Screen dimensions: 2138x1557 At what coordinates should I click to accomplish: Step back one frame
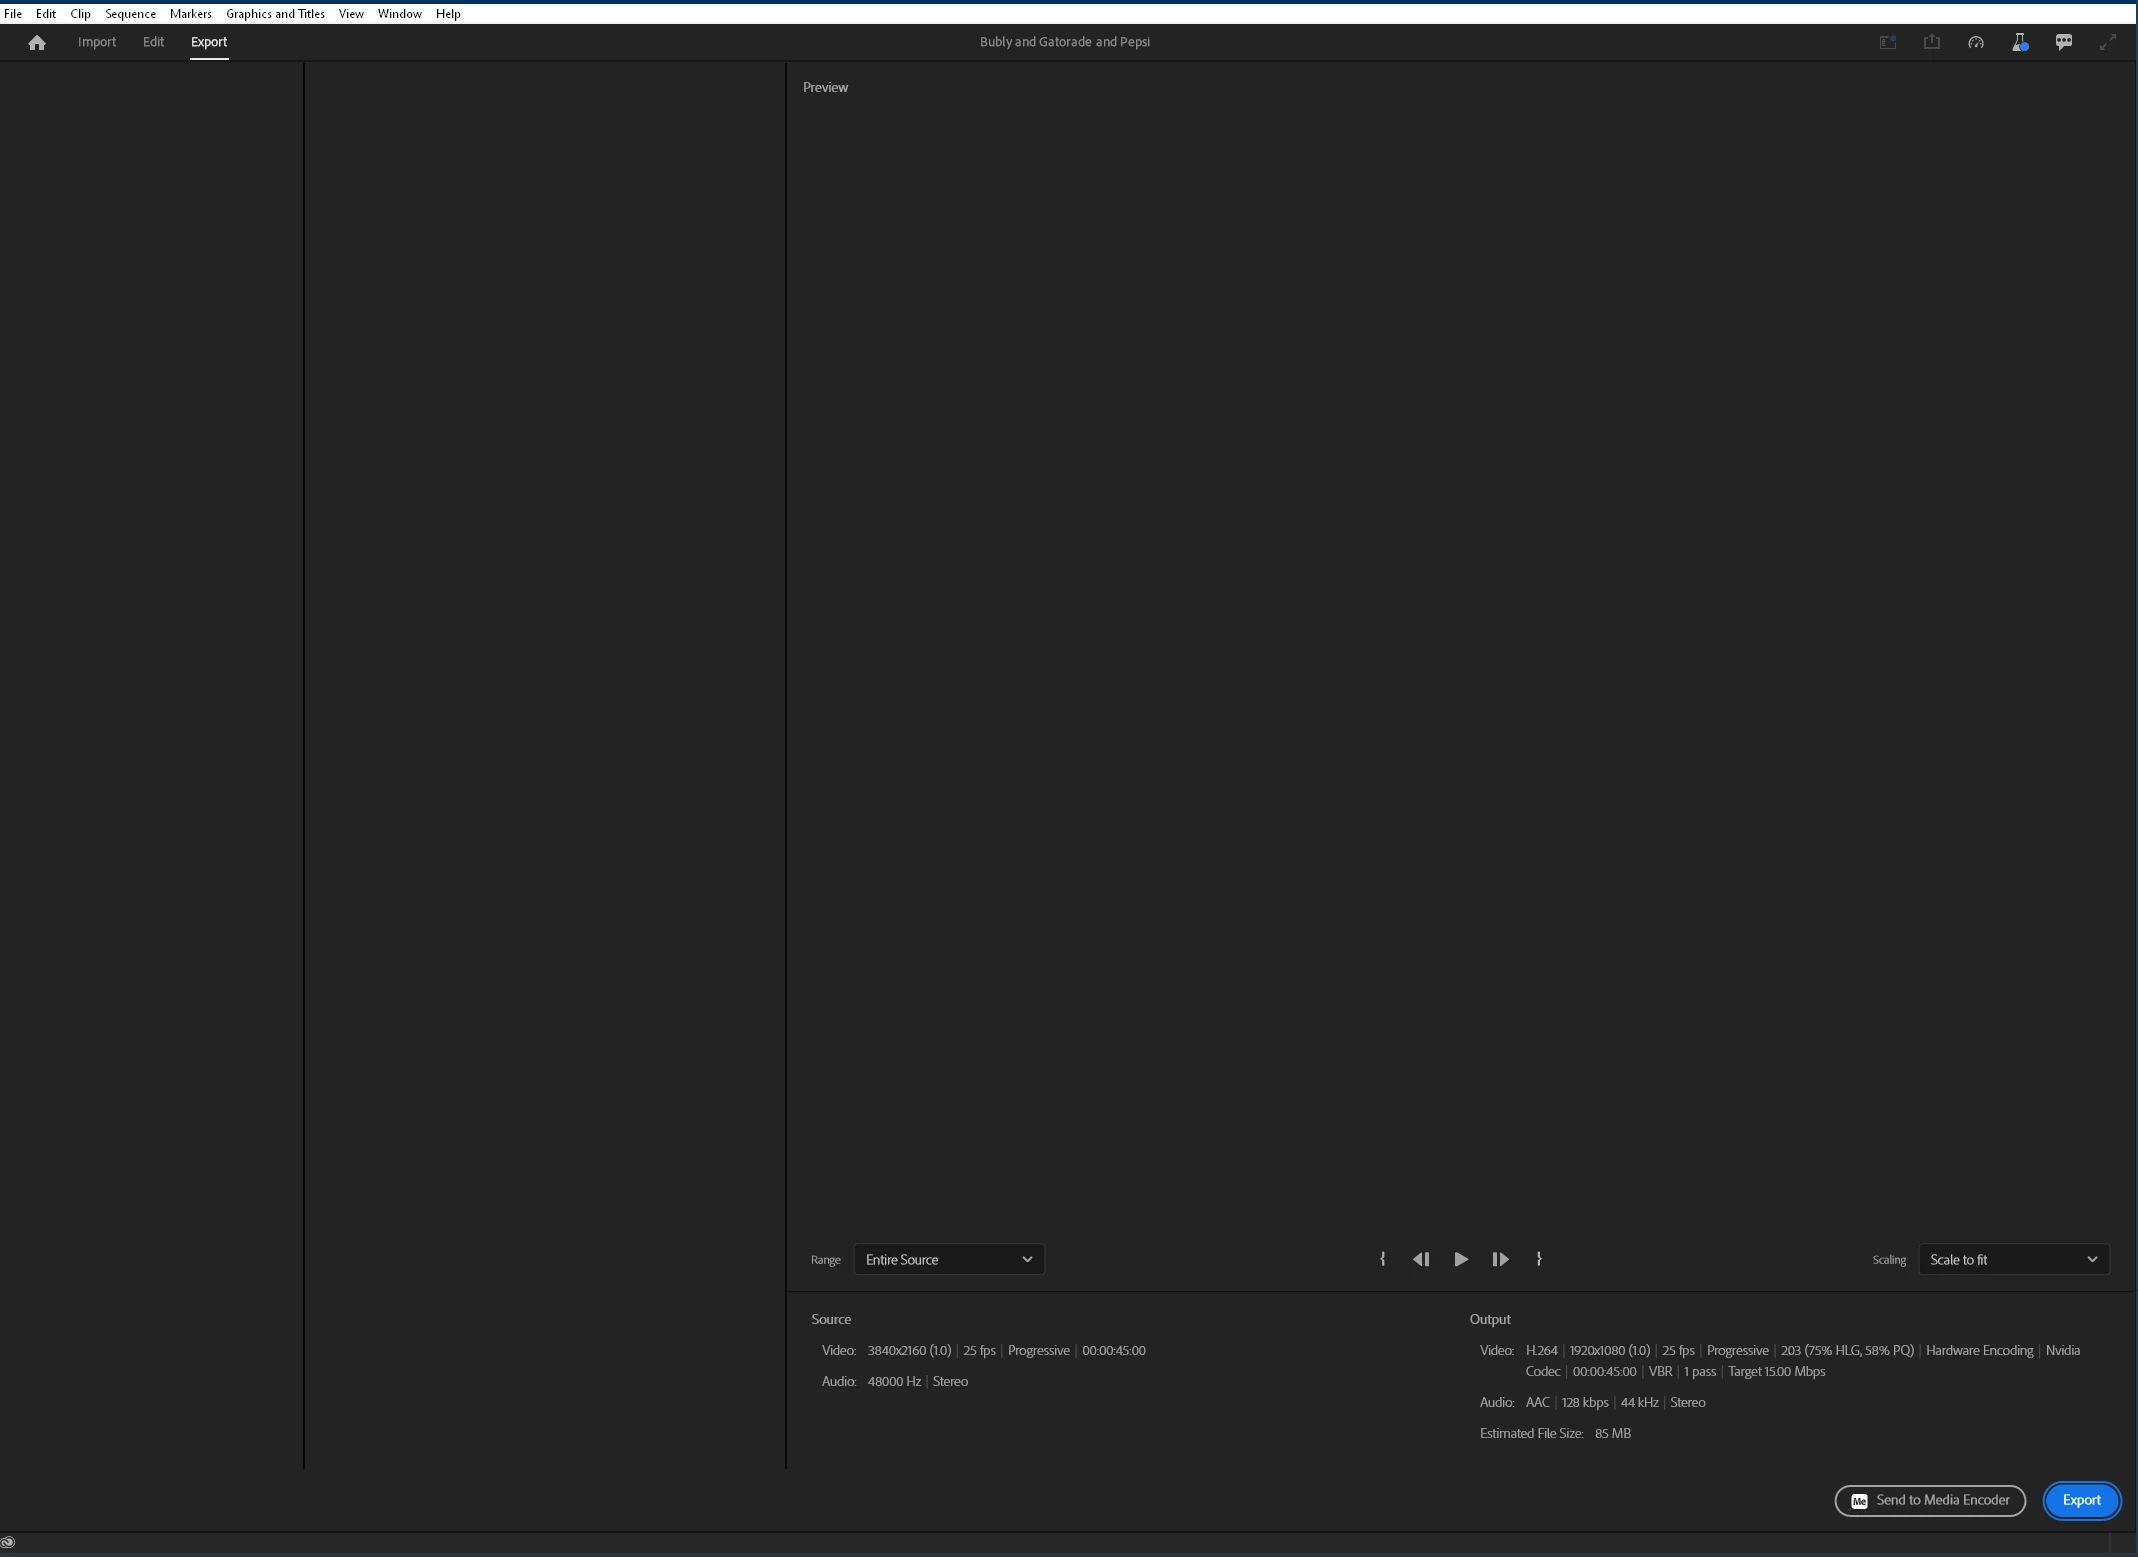pos(1420,1259)
